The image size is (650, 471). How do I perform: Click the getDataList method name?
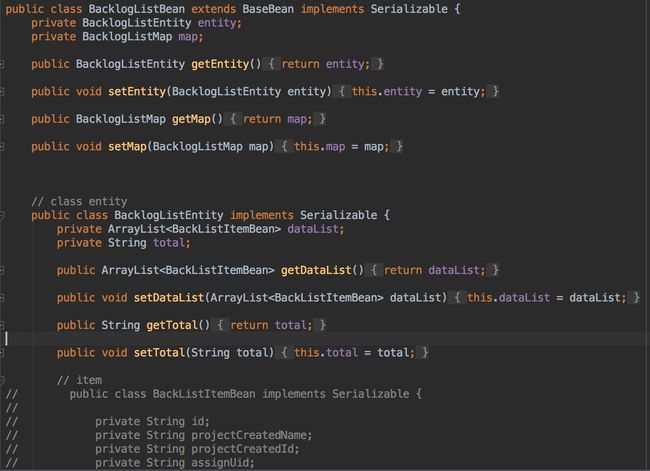click(316, 271)
